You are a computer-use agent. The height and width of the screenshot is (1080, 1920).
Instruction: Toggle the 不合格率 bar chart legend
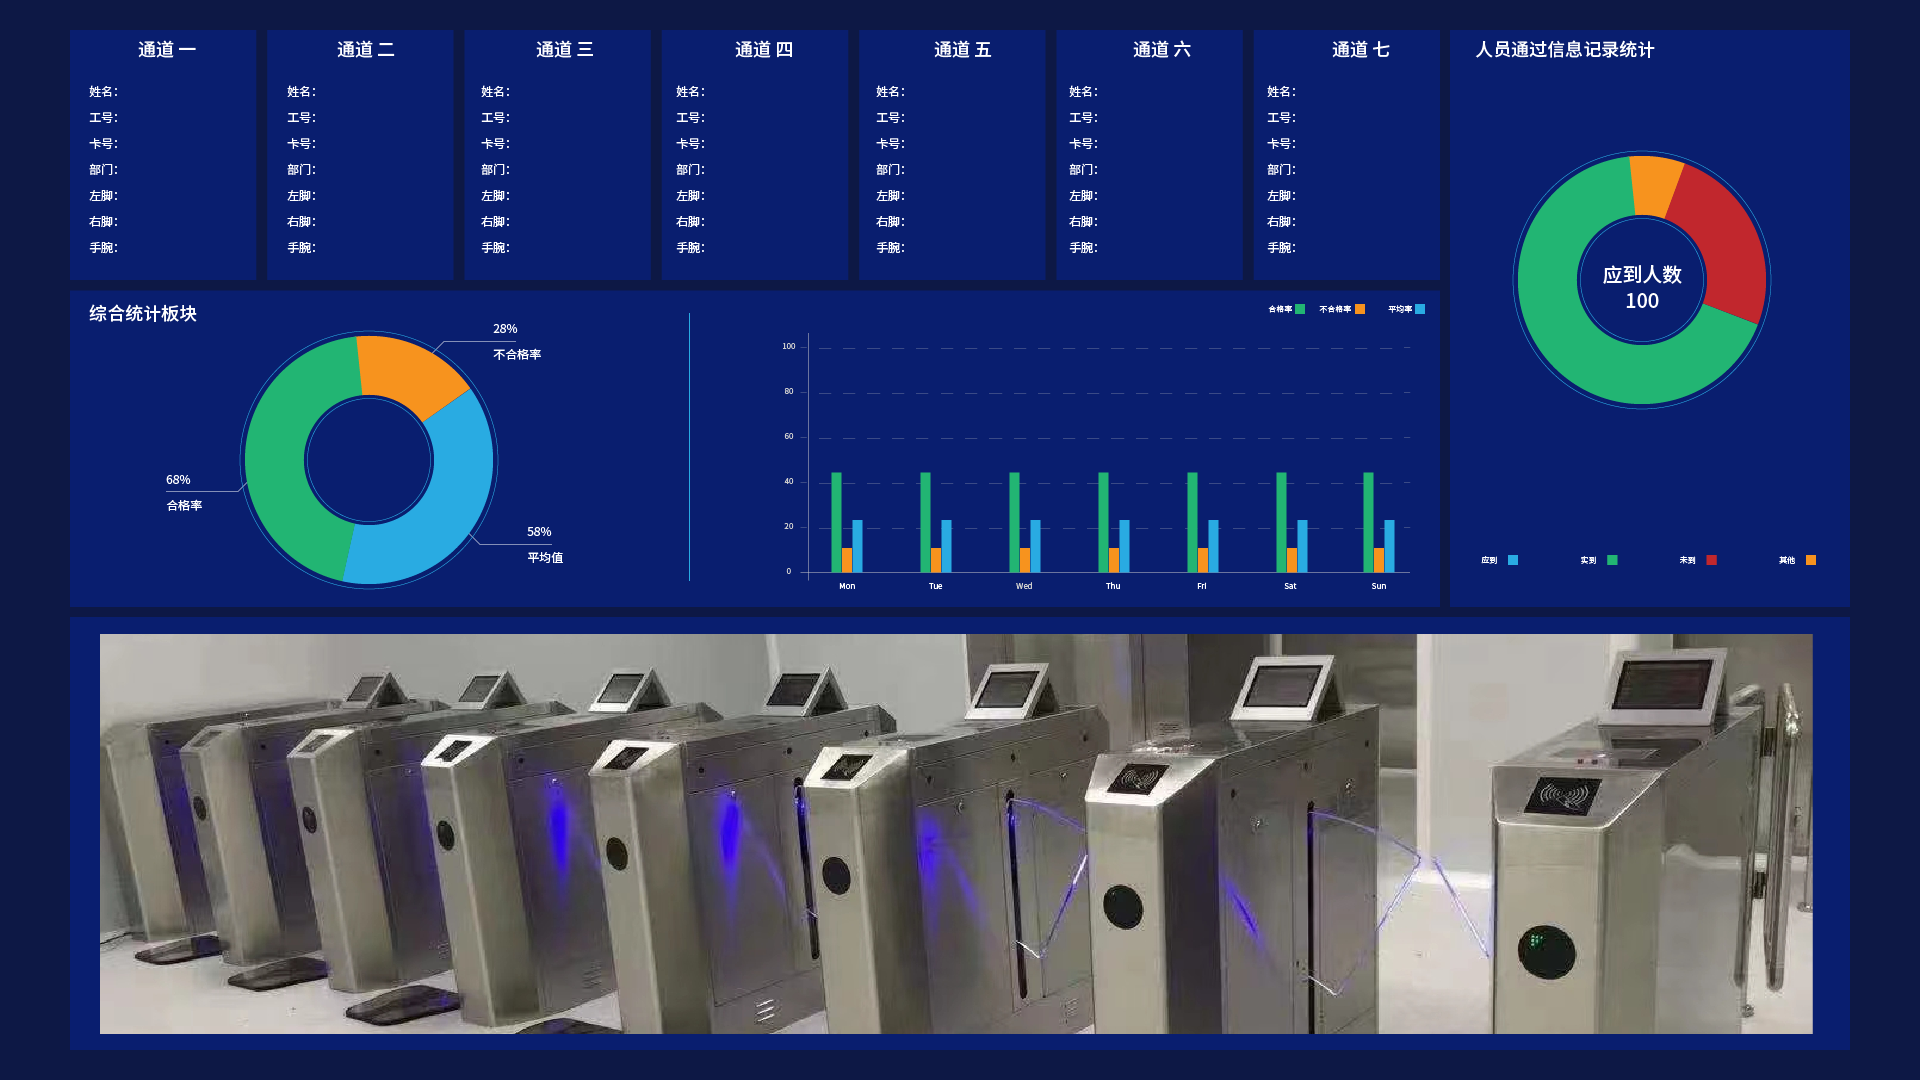[1359, 309]
